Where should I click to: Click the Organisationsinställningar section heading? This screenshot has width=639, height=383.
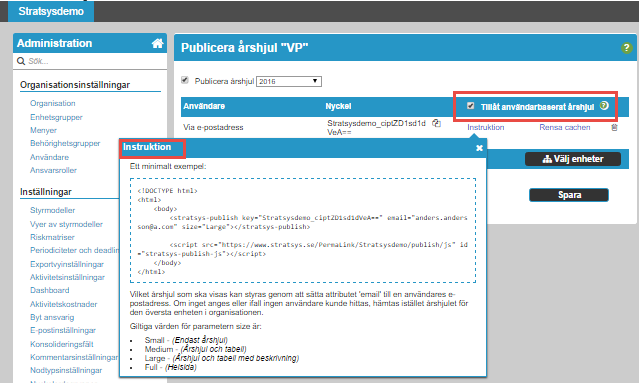[75, 85]
